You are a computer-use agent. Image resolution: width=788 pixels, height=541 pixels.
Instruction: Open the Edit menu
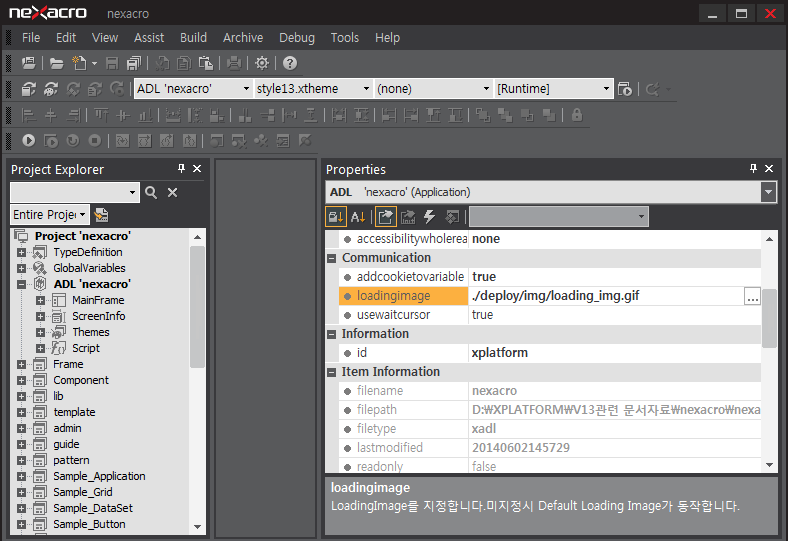click(x=66, y=38)
